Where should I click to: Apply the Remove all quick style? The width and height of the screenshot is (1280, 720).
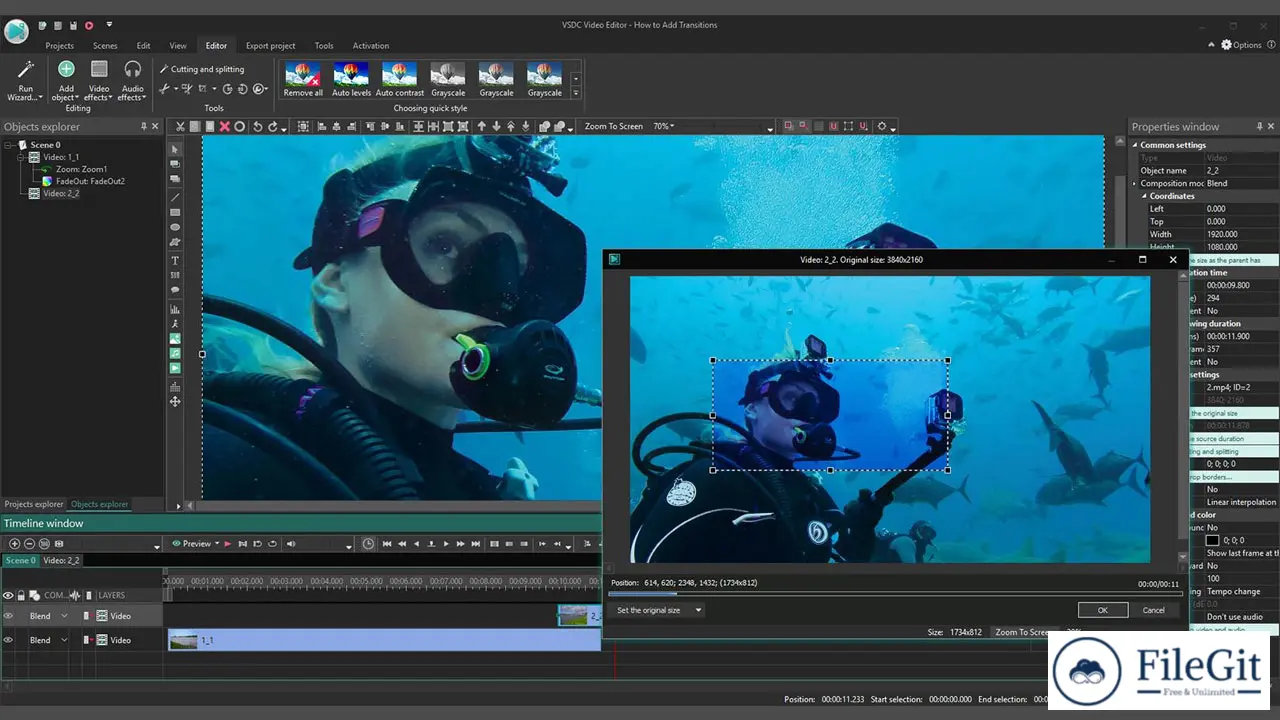click(x=303, y=80)
